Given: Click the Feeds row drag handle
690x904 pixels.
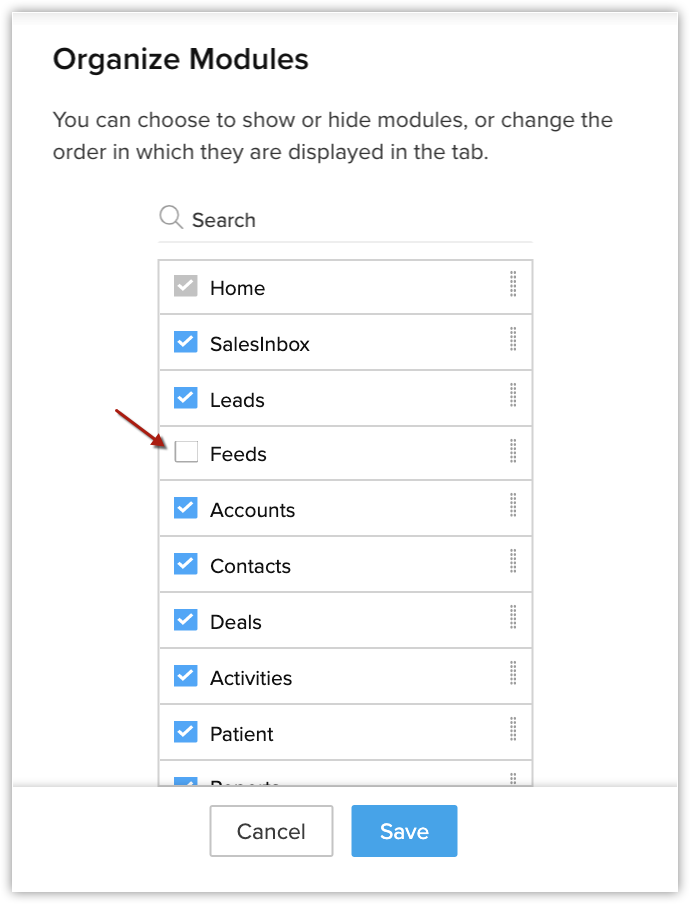Looking at the screenshot, I should pos(513,452).
